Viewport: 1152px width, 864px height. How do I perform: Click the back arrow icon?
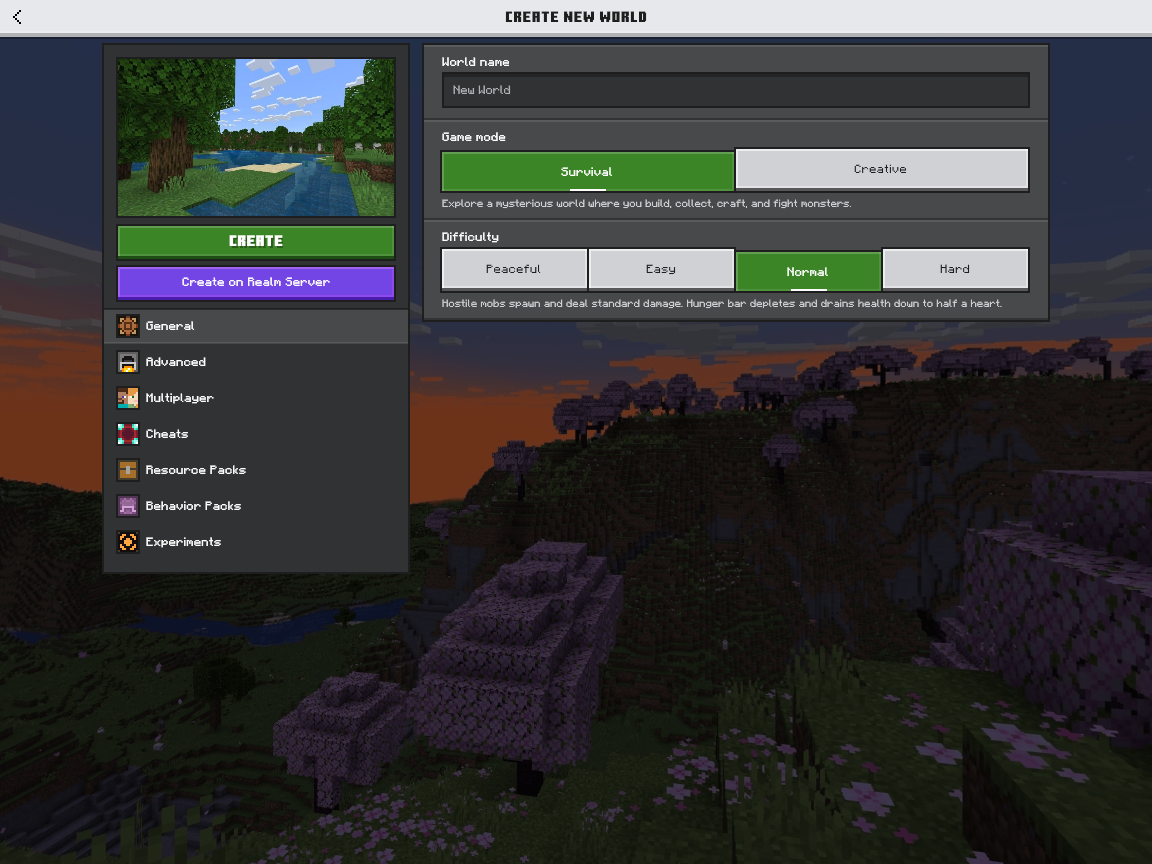(x=17, y=17)
